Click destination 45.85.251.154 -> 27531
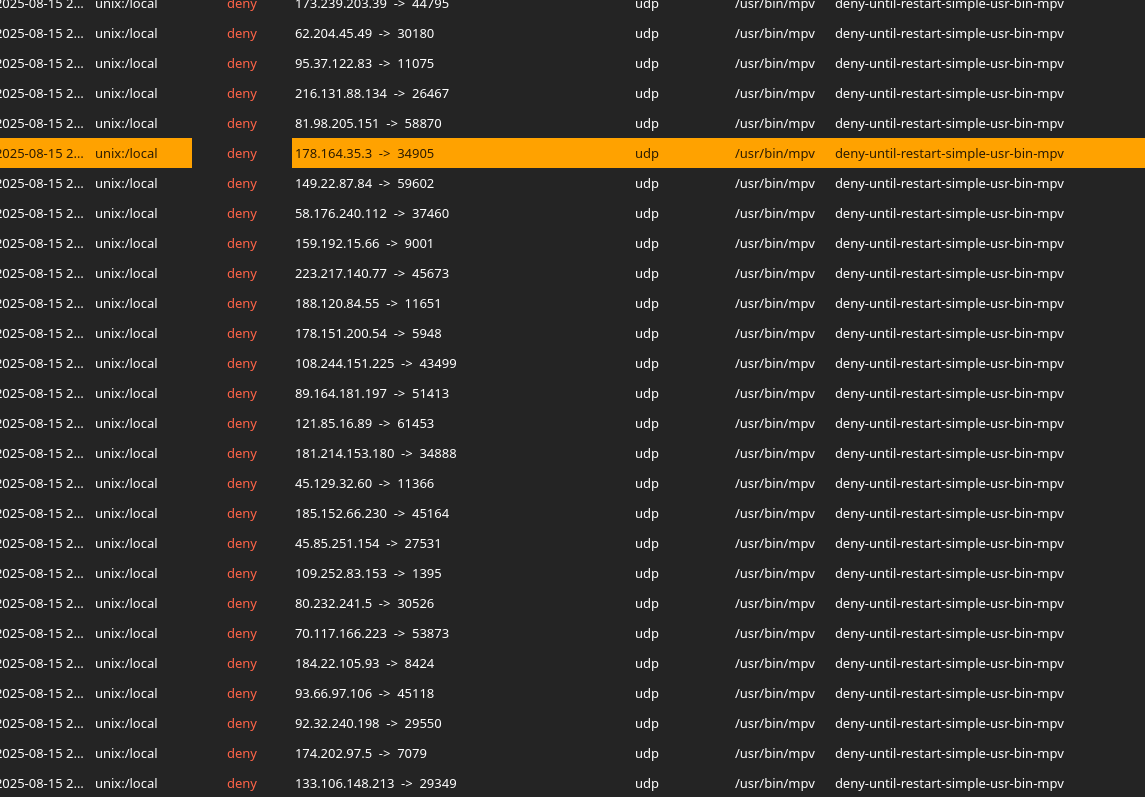Image resolution: width=1145 pixels, height=797 pixels. 368,543
